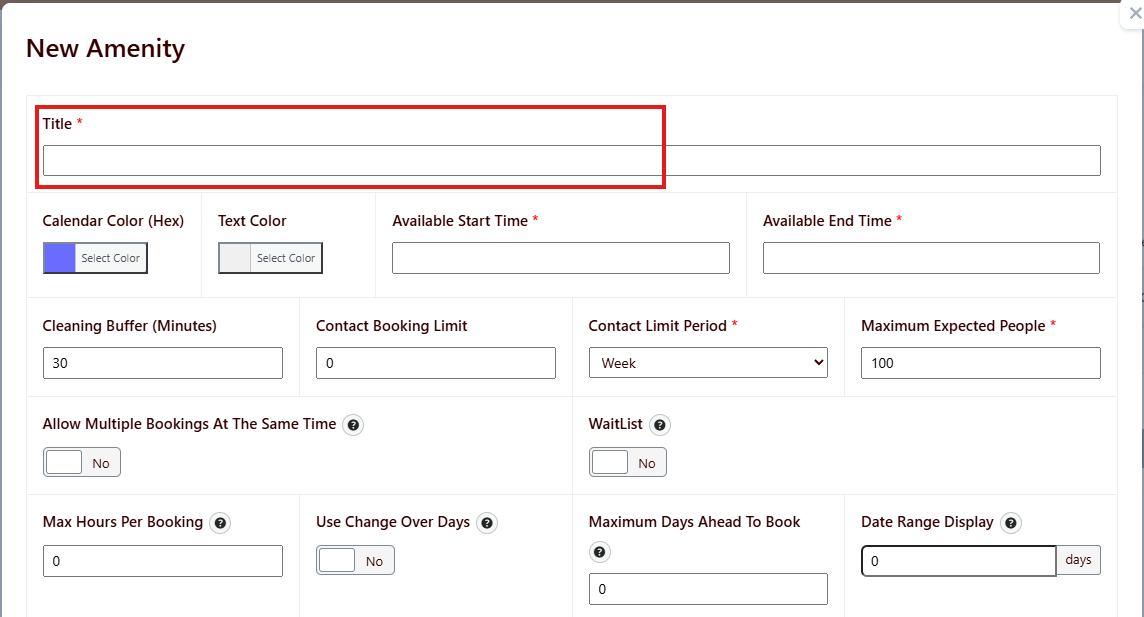Enable the WaitList switch

(x=627, y=463)
